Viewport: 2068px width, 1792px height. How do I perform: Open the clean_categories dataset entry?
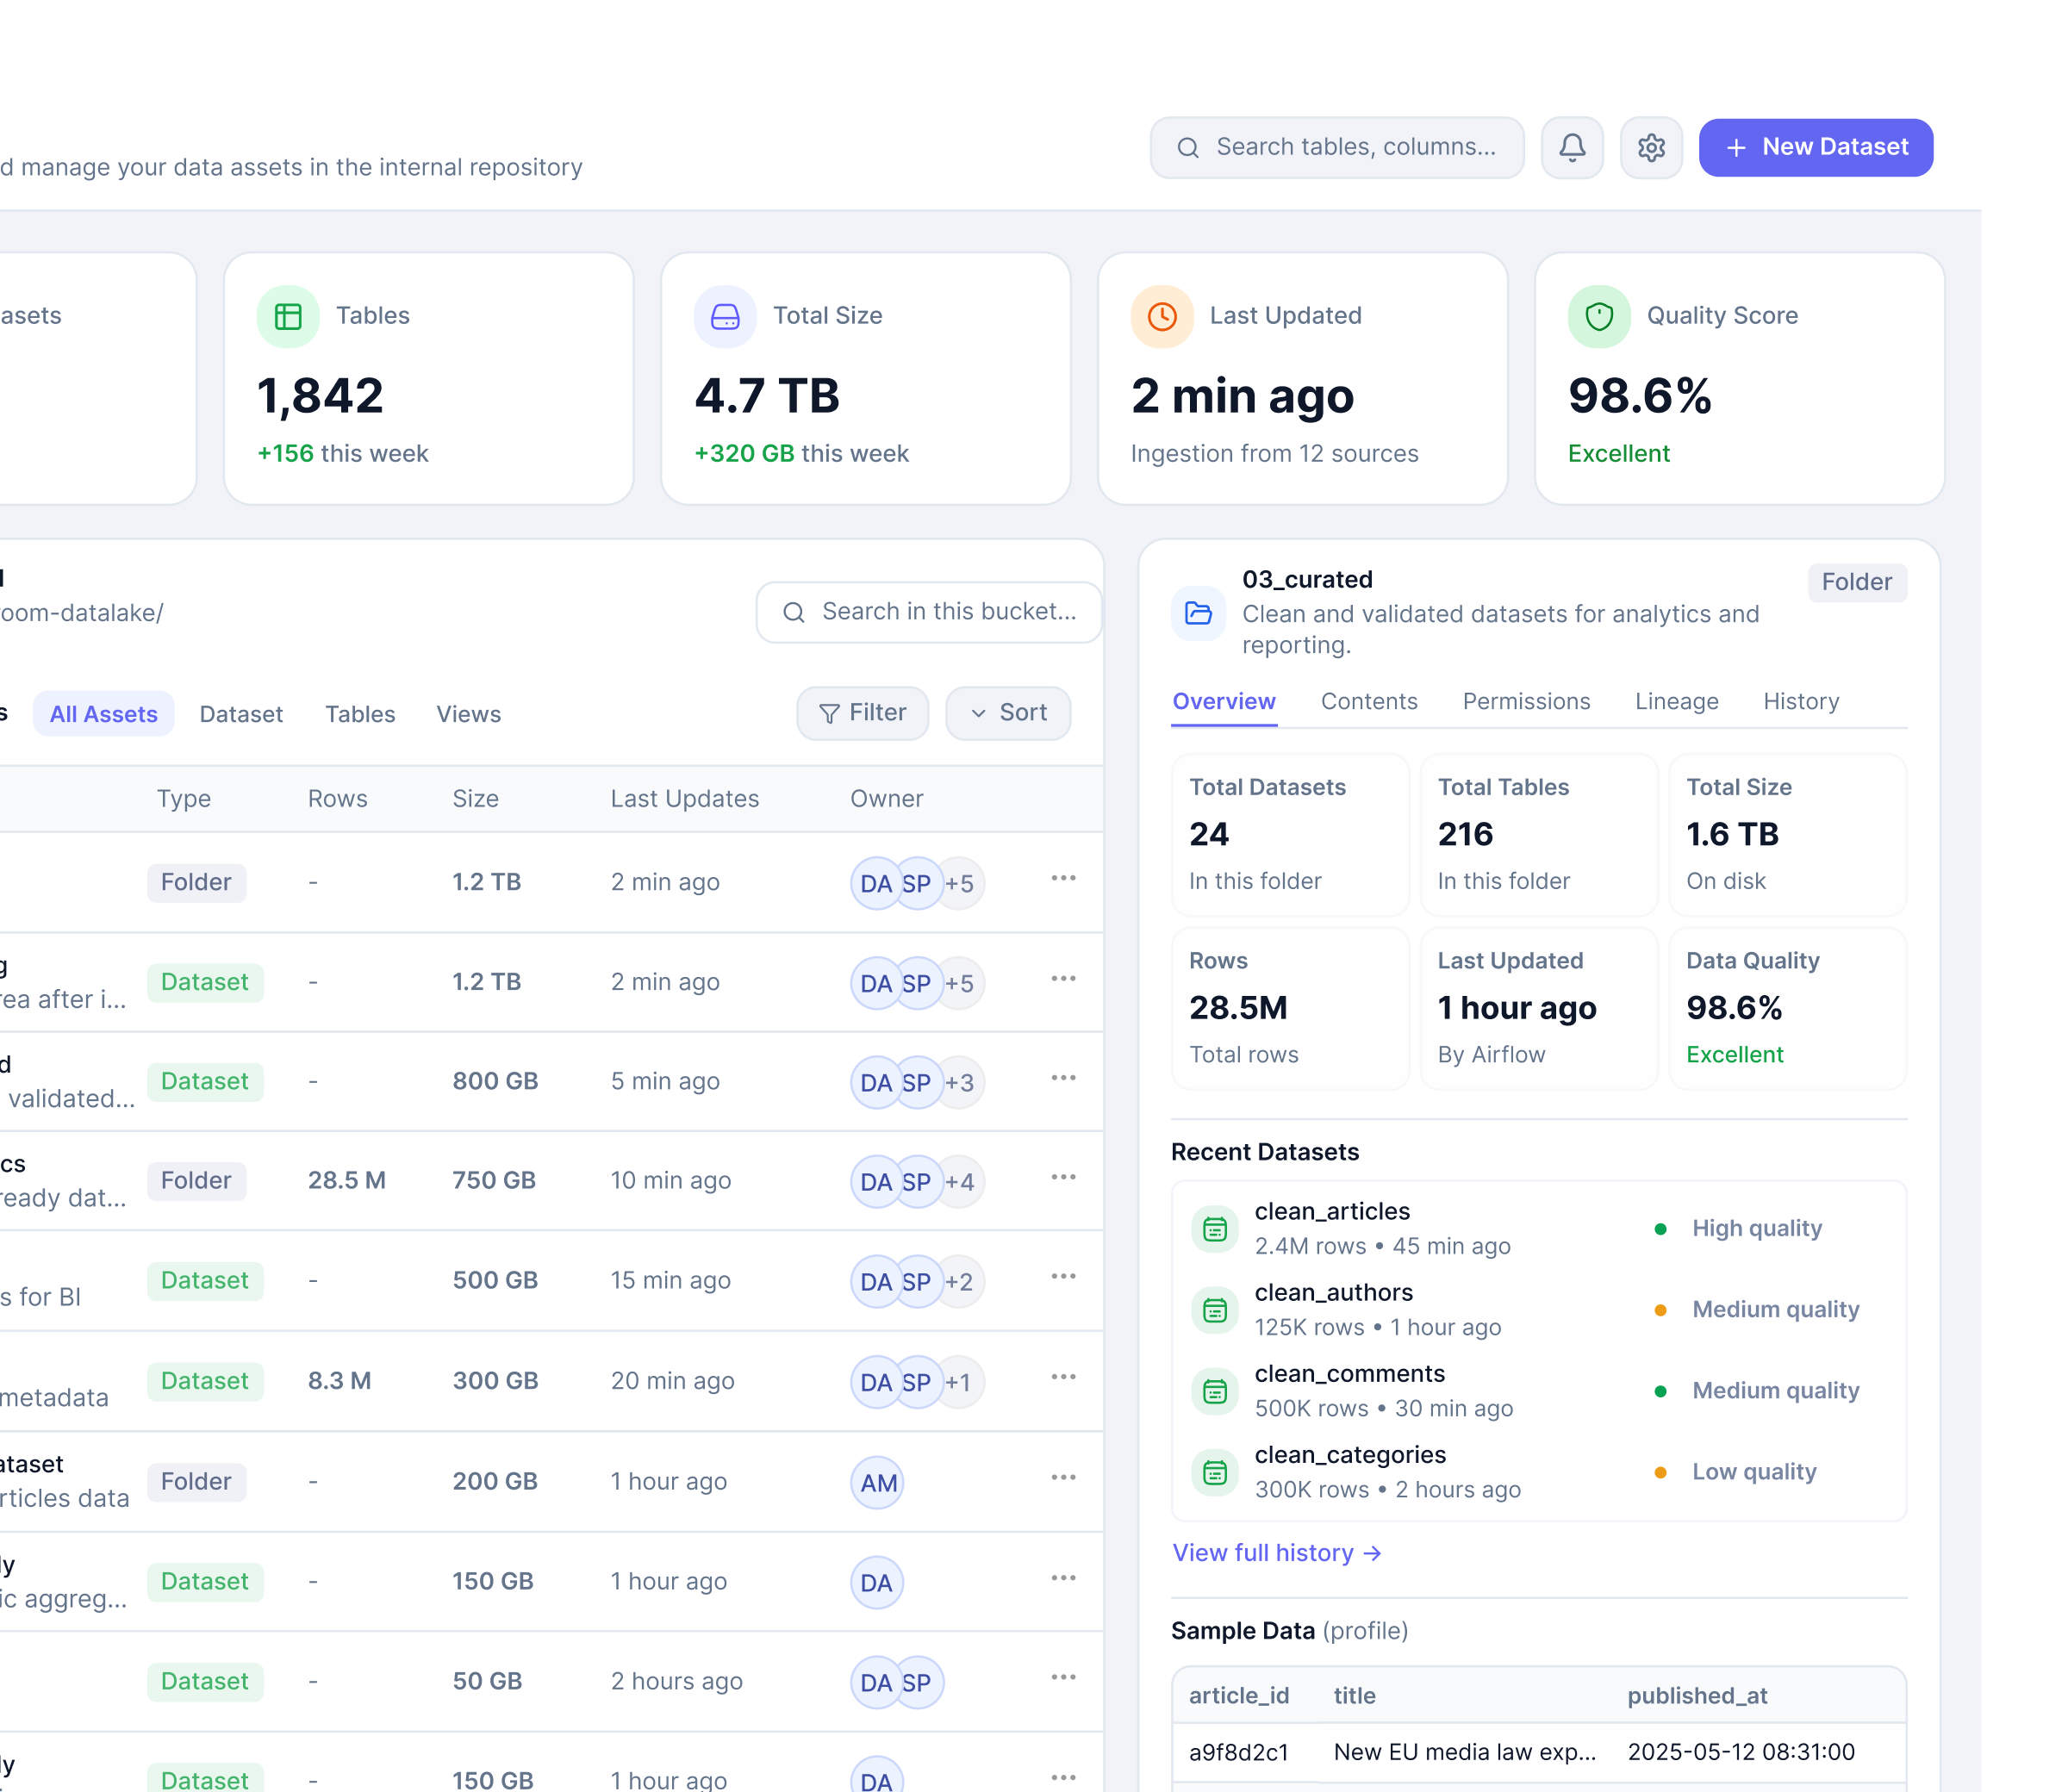click(x=1539, y=1472)
